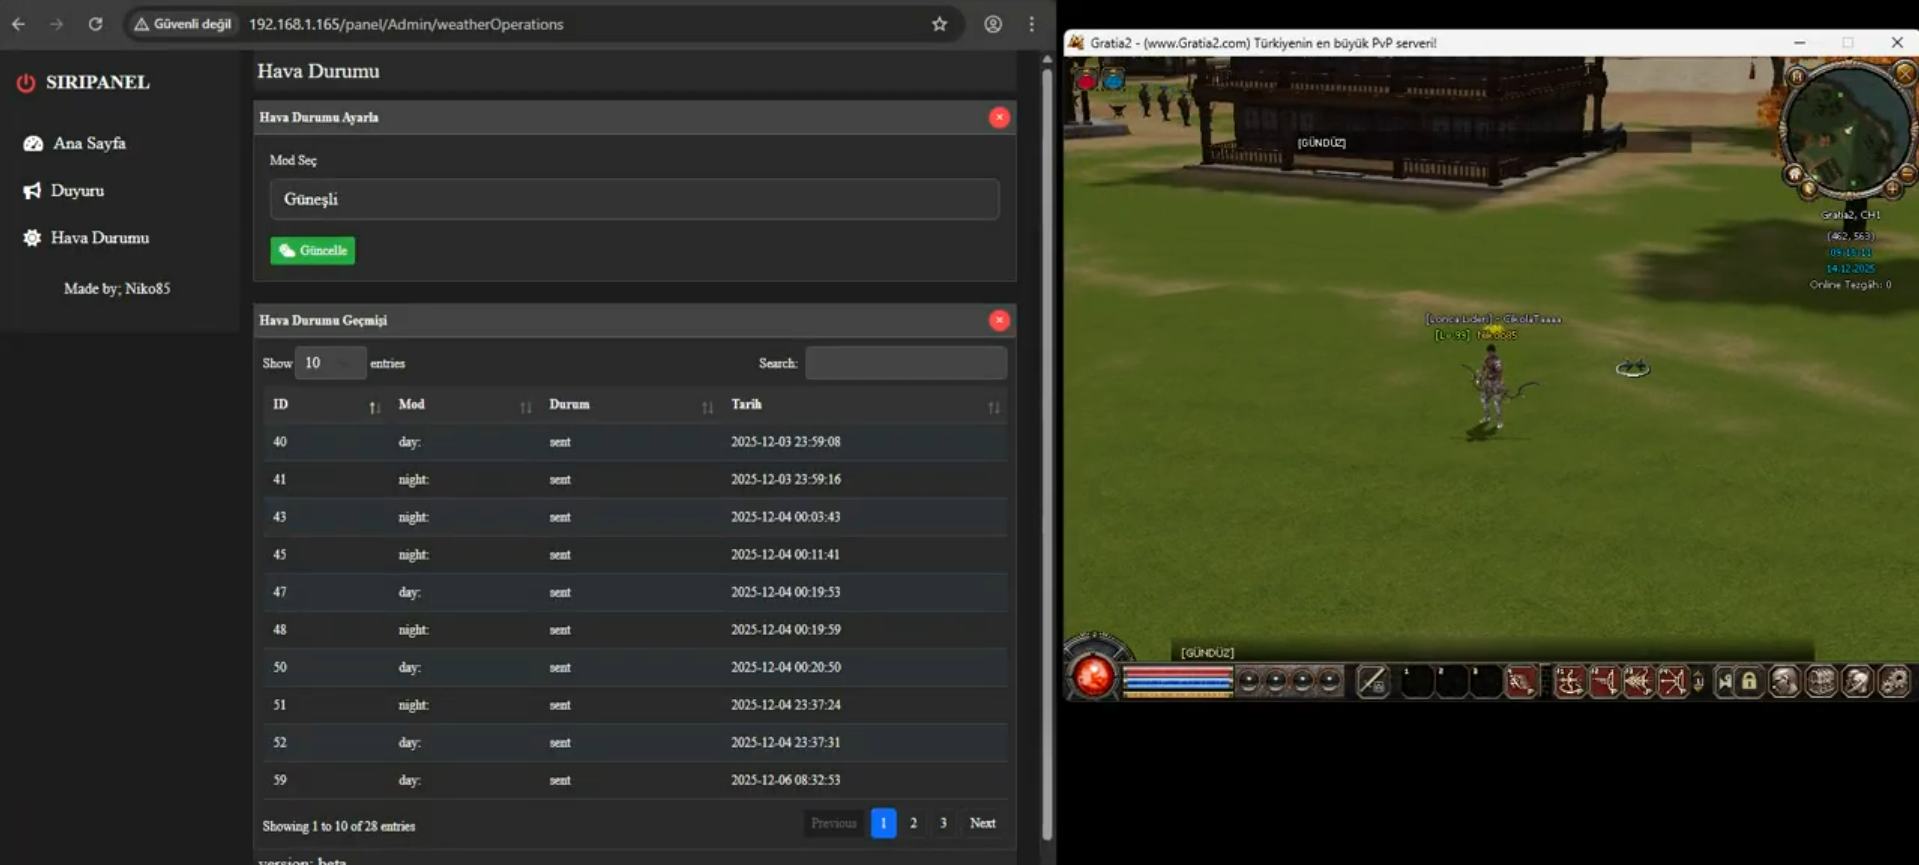
Task: Sort the table by Tarih column
Action: click(x=864, y=405)
